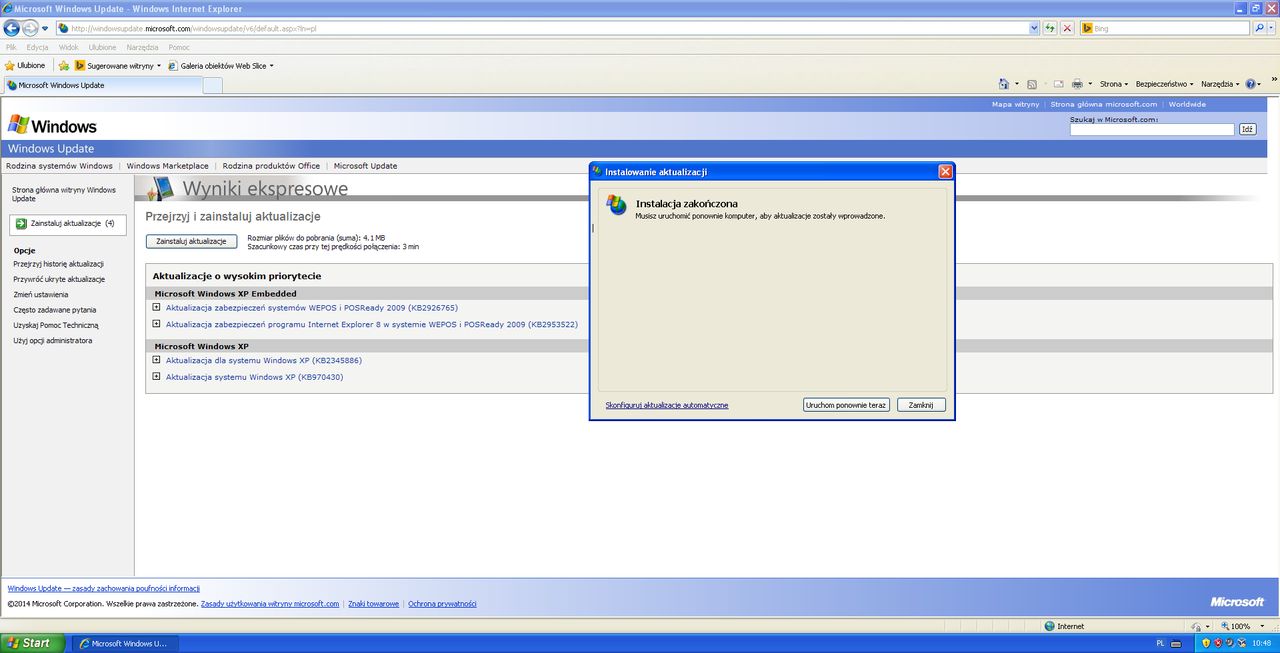Refresh the page using the green arrows icon
This screenshot has width=1280, height=653.
point(1050,28)
